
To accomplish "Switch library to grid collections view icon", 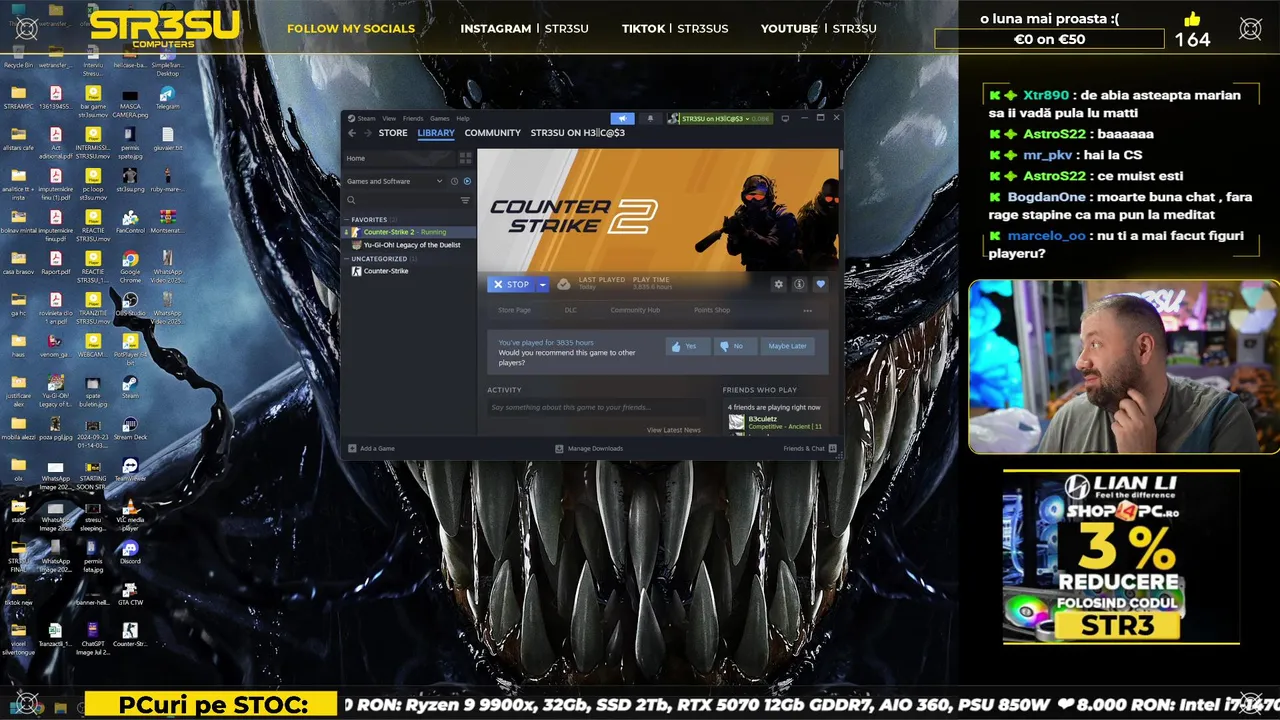I will (465, 158).
